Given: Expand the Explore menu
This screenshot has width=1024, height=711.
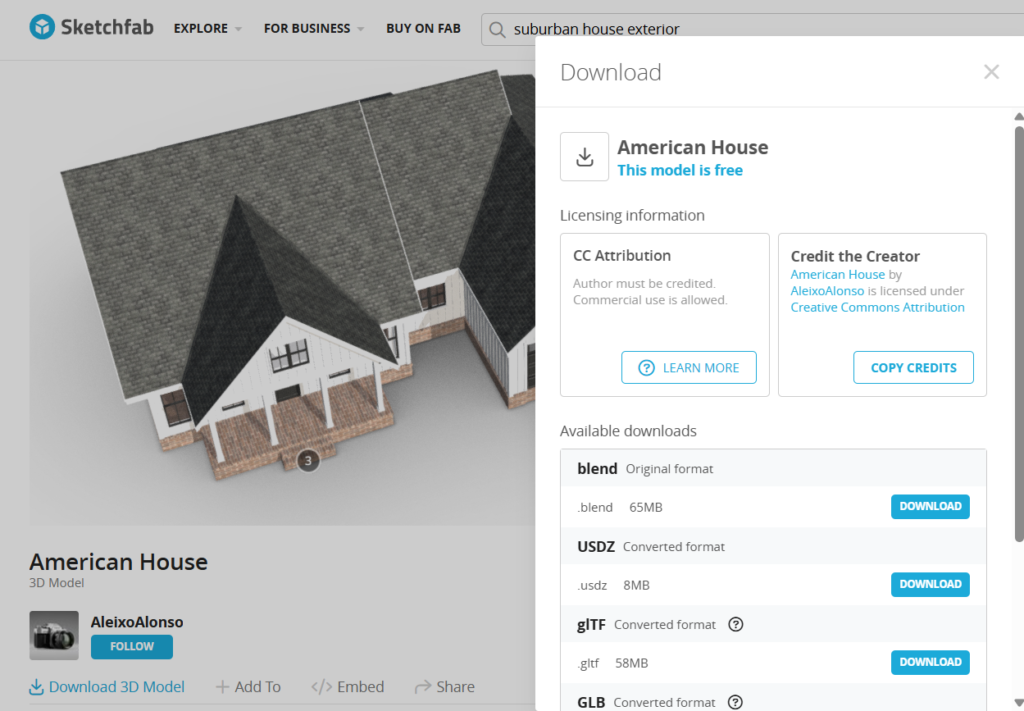Looking at the screenshot, I should (208, 29).
